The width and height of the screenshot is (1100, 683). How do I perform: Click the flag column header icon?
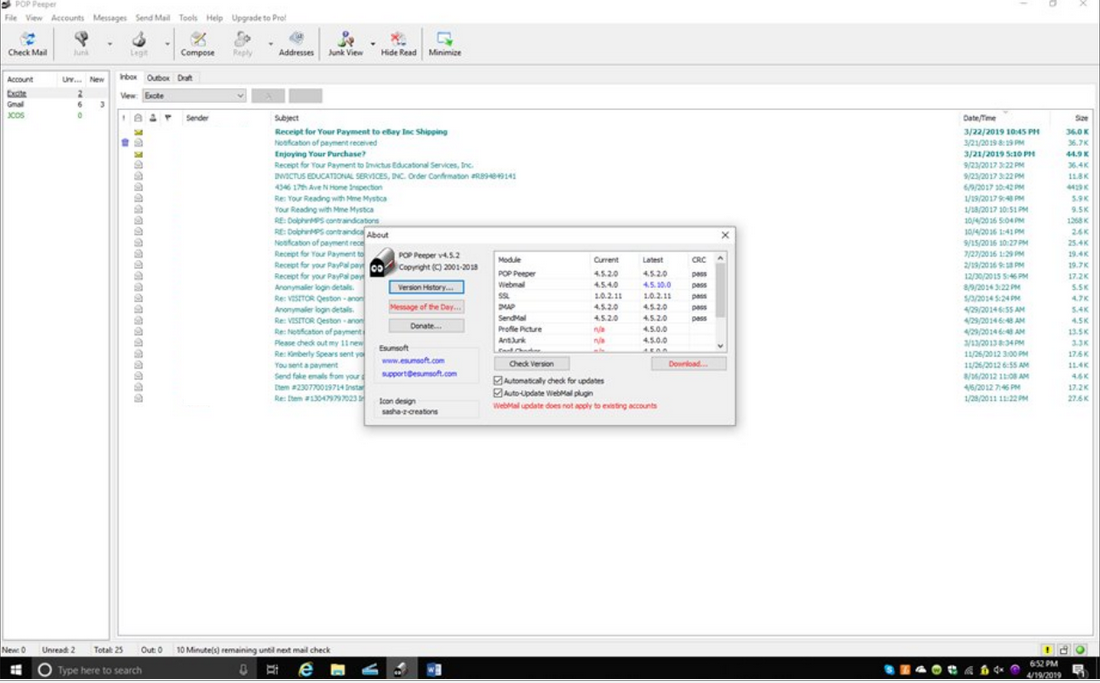(x=168, y=118)
